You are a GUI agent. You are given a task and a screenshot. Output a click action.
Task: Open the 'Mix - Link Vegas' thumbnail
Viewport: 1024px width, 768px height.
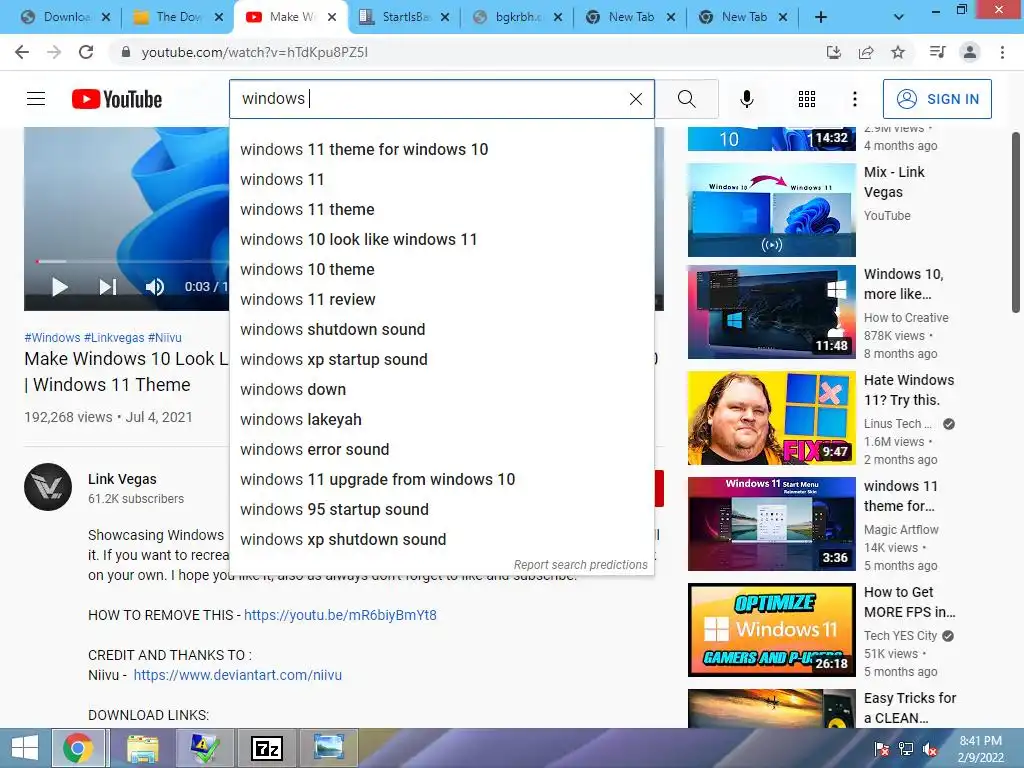click(x=771, y=210)
